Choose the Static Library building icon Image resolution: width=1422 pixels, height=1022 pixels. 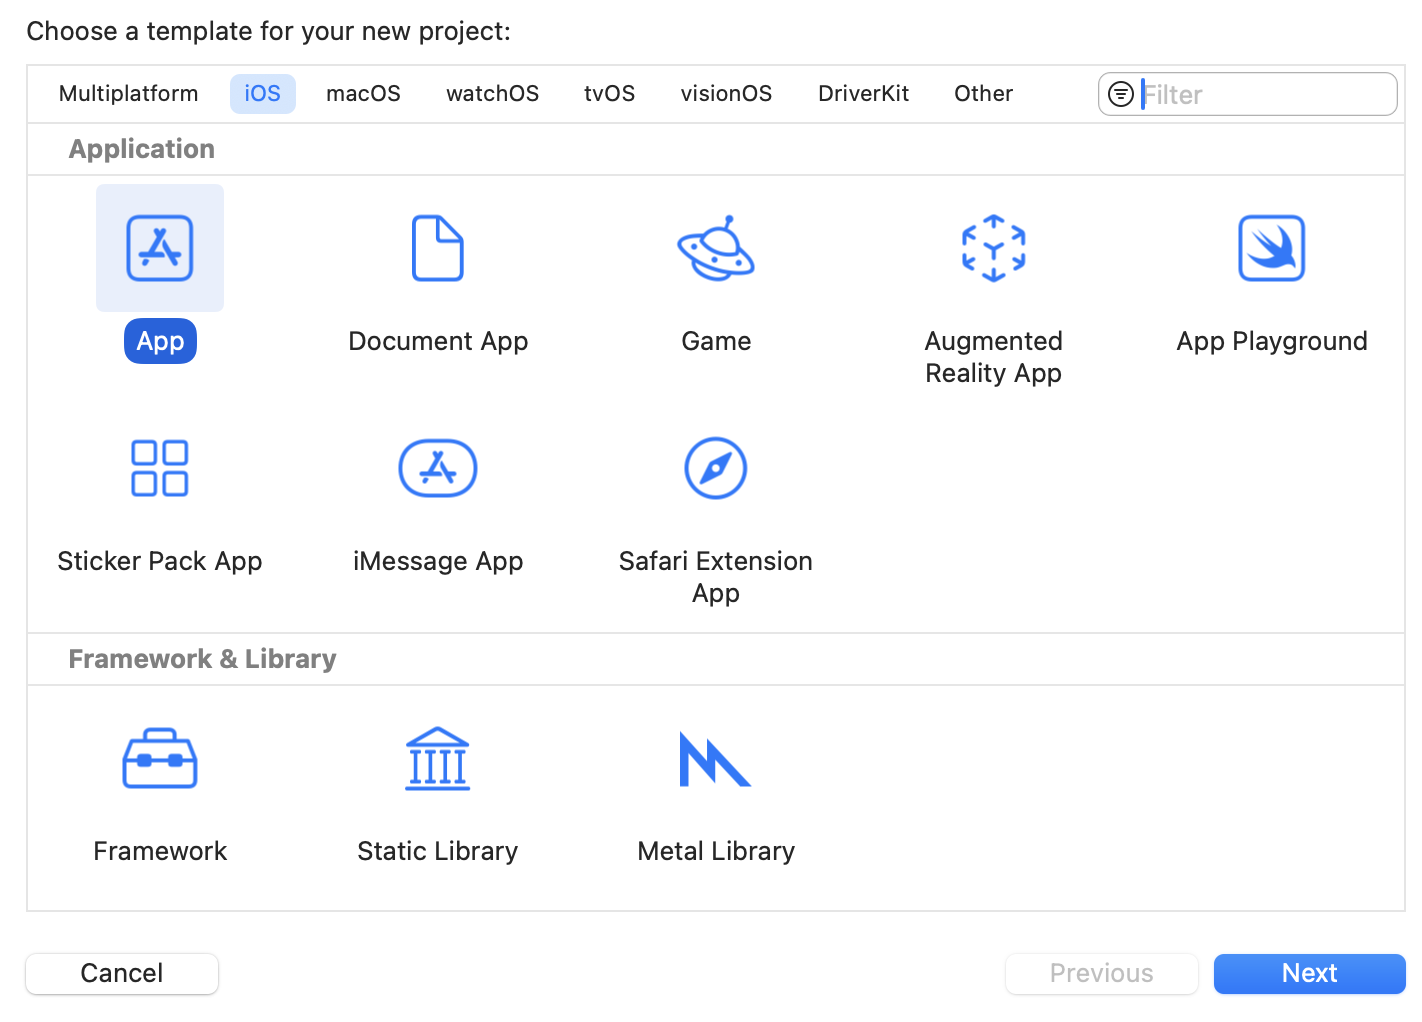coord(438,759)
